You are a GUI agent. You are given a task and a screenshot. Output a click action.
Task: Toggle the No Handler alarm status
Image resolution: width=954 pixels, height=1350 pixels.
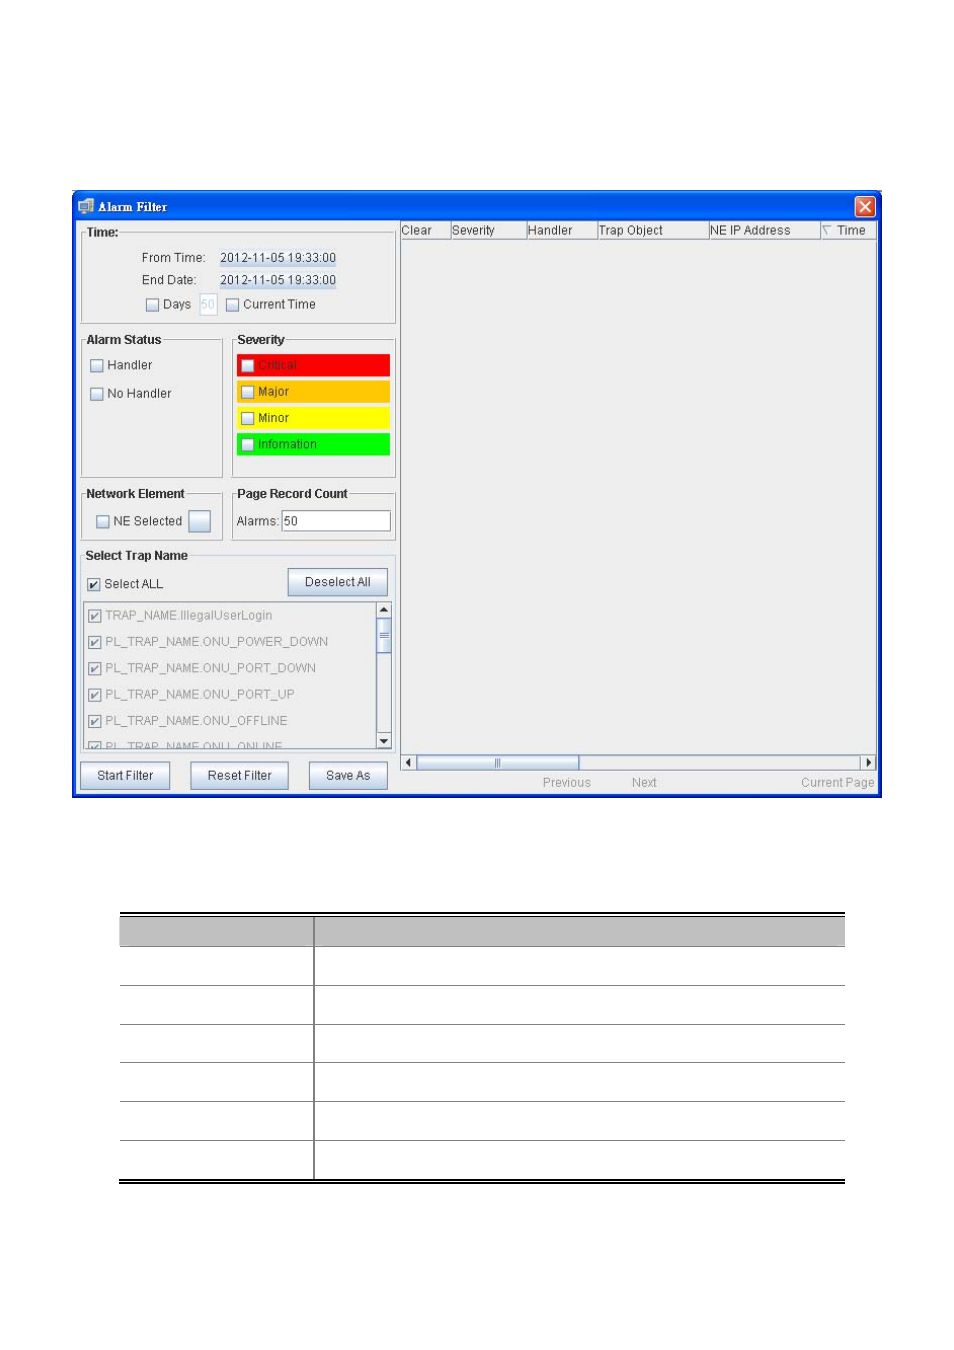97,394
